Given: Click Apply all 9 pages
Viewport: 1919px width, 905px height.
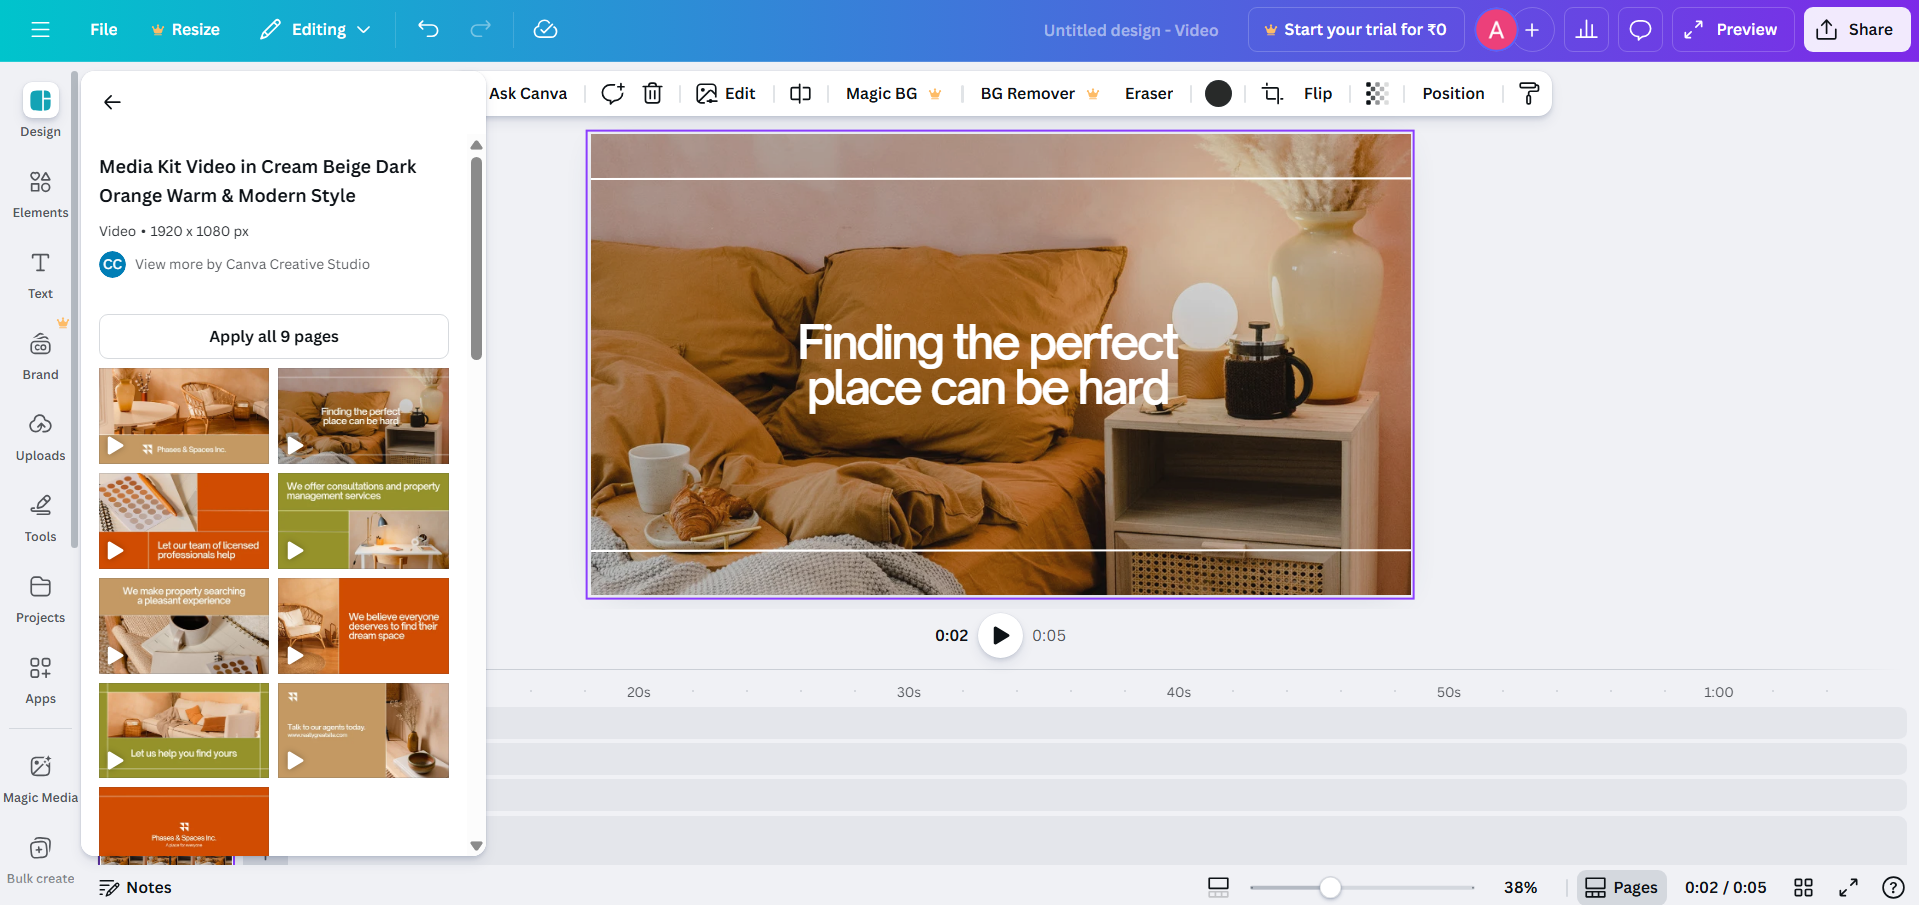Looking at the screenshot, I should 273,336.
